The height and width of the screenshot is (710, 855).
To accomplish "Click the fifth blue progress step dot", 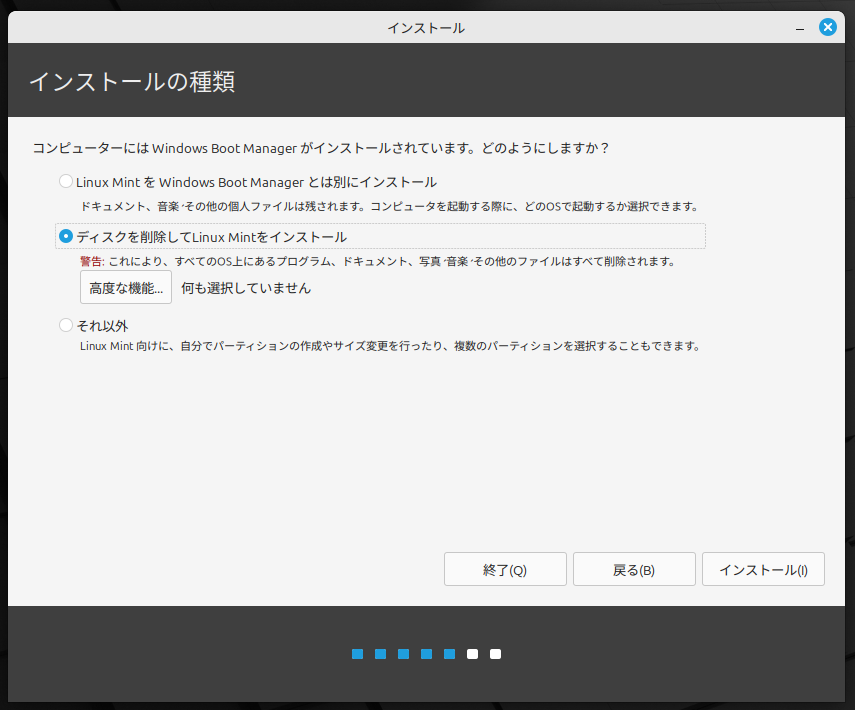I will (x=449, y=654).
